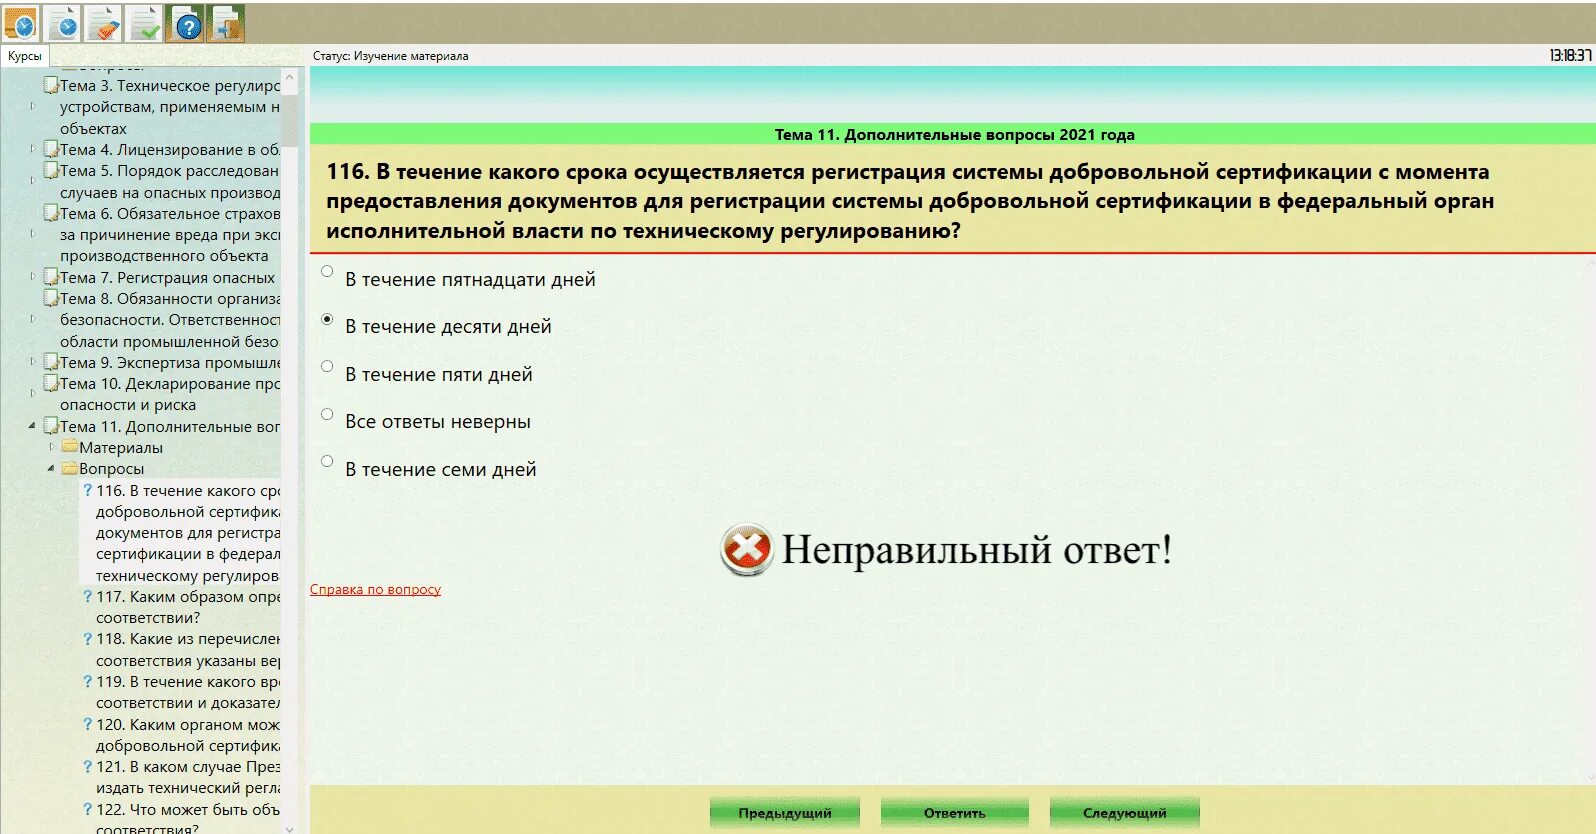1596x834 pixels.
Task: Click question mark icon of question 119
Action: point(88,682)
